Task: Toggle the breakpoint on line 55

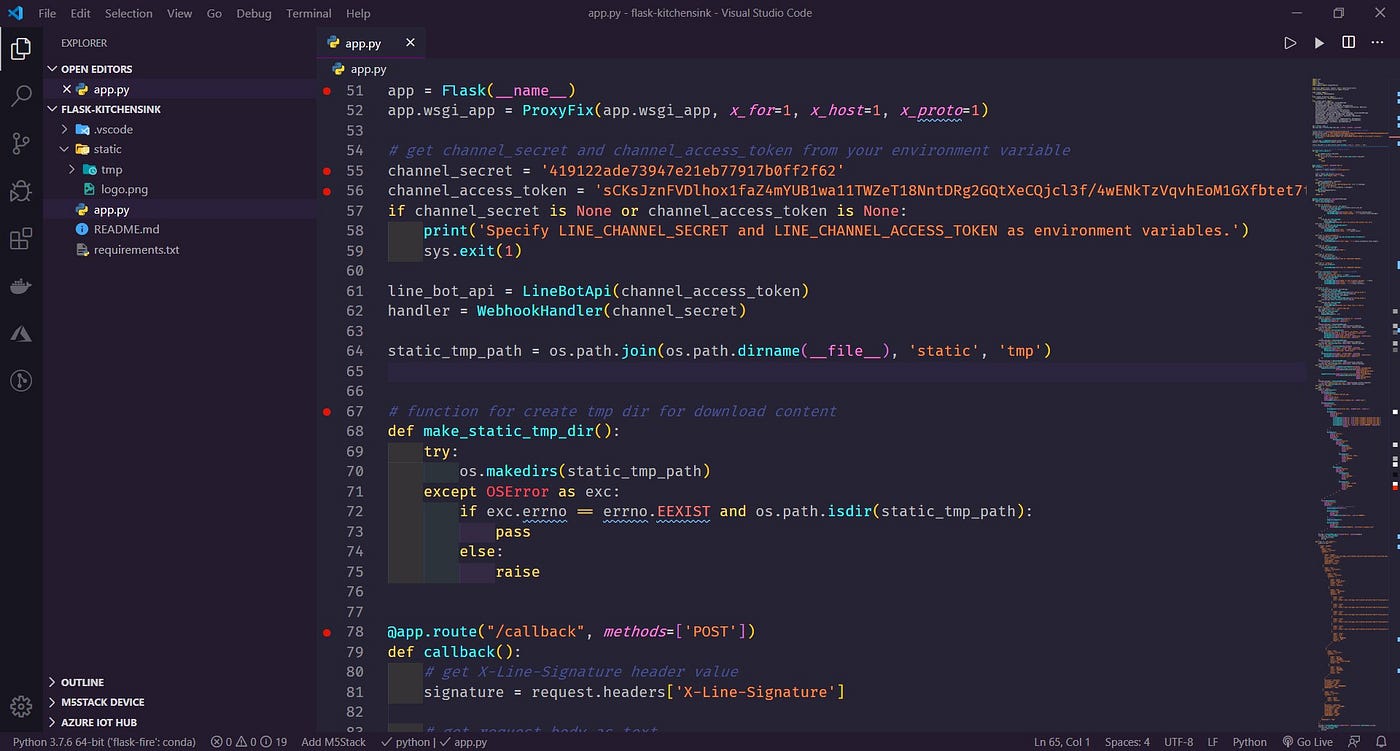Action: (326, 170)
